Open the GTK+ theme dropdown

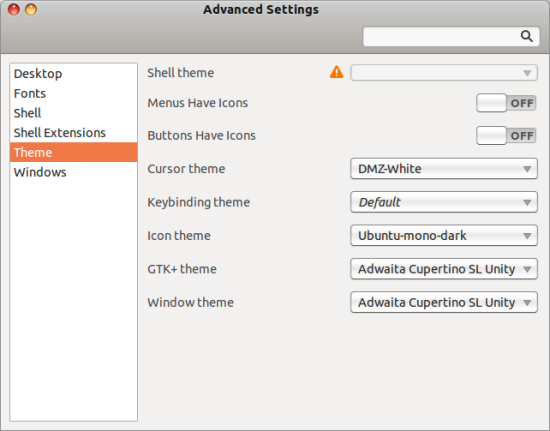[x=444, y=269]
